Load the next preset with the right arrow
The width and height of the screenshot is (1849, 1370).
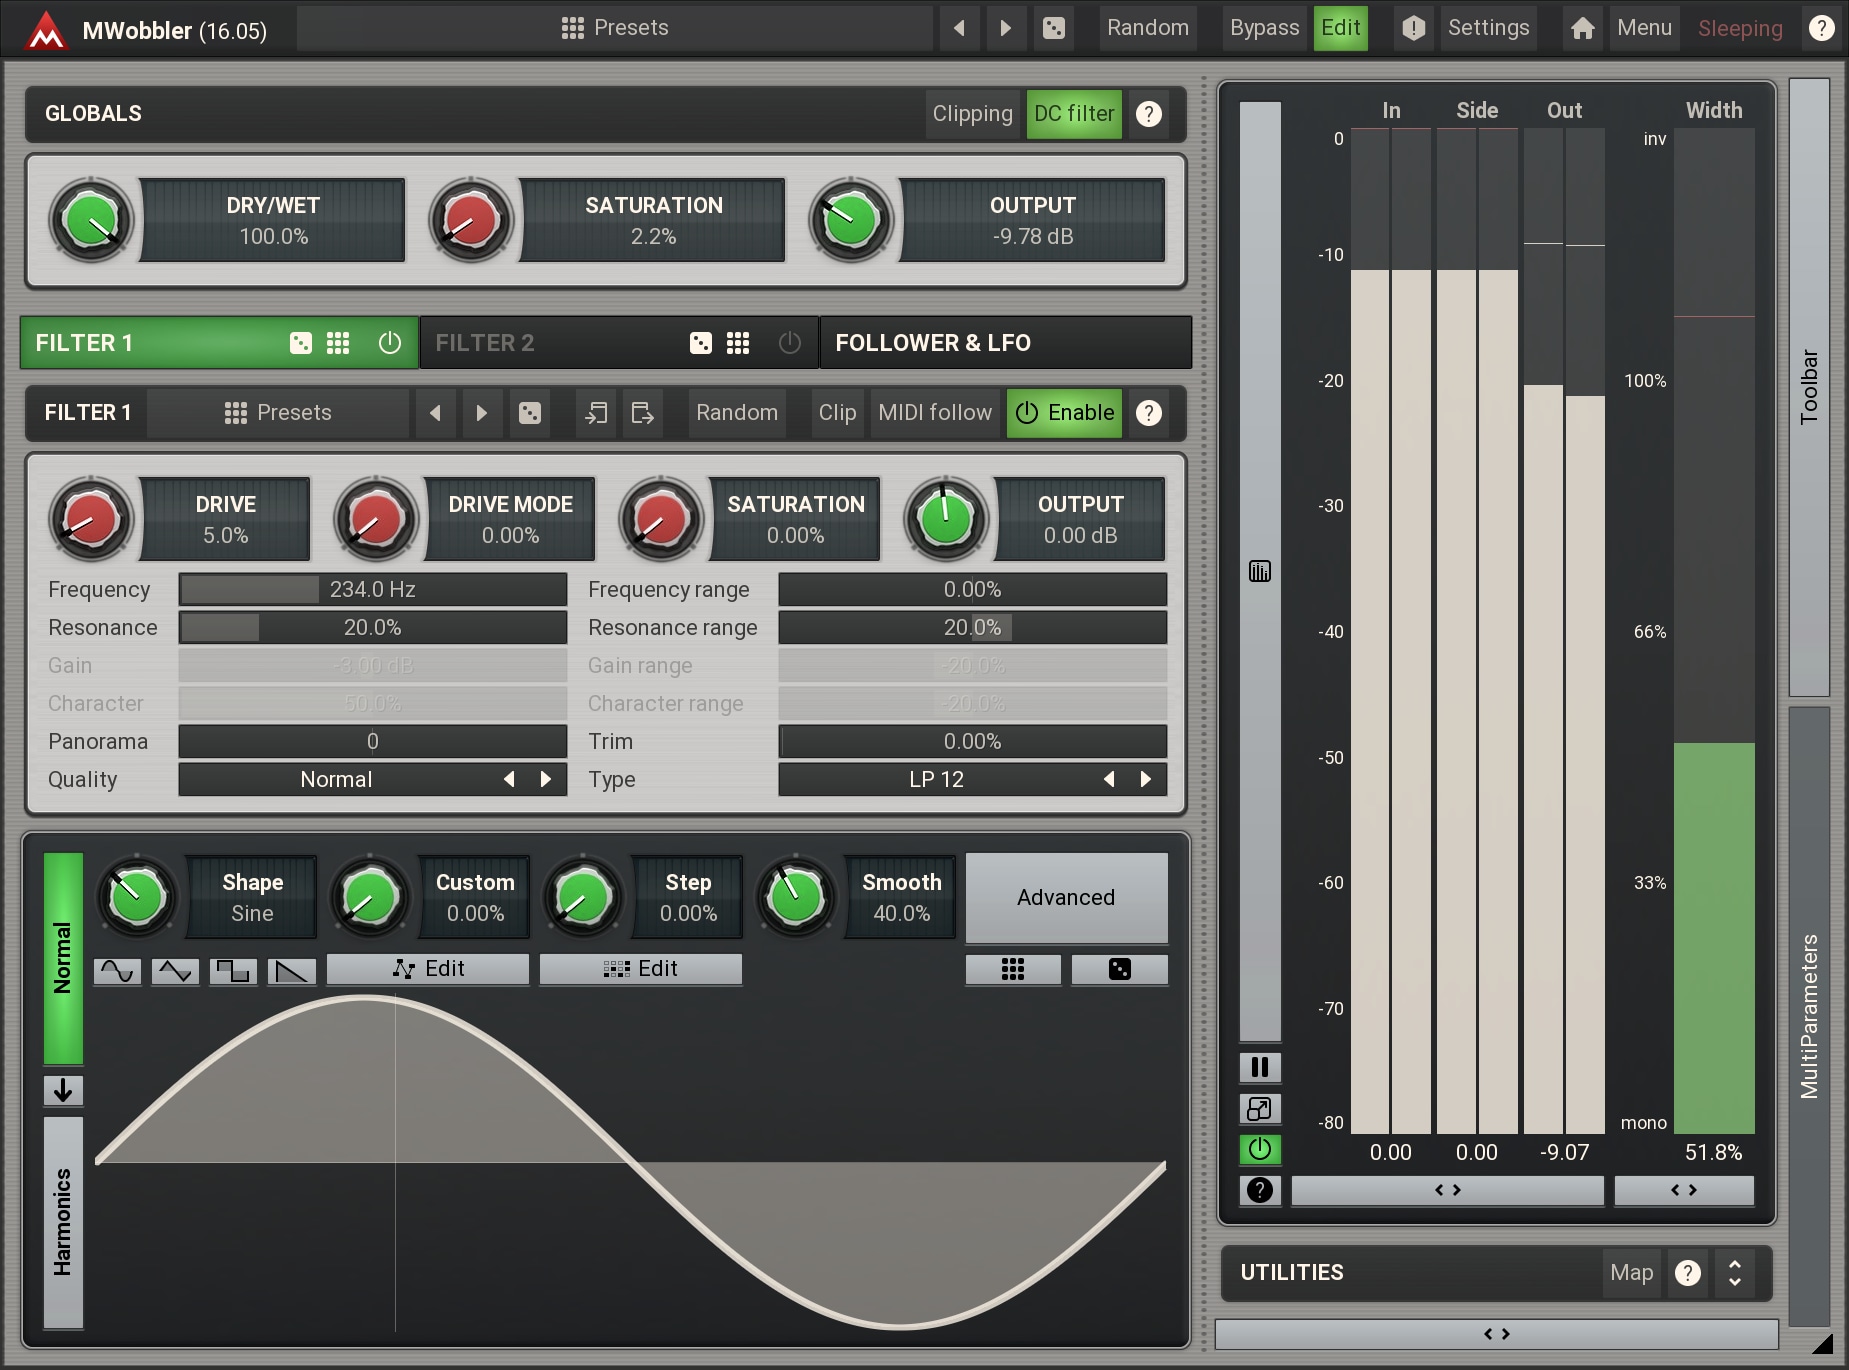coord(1005,28)
